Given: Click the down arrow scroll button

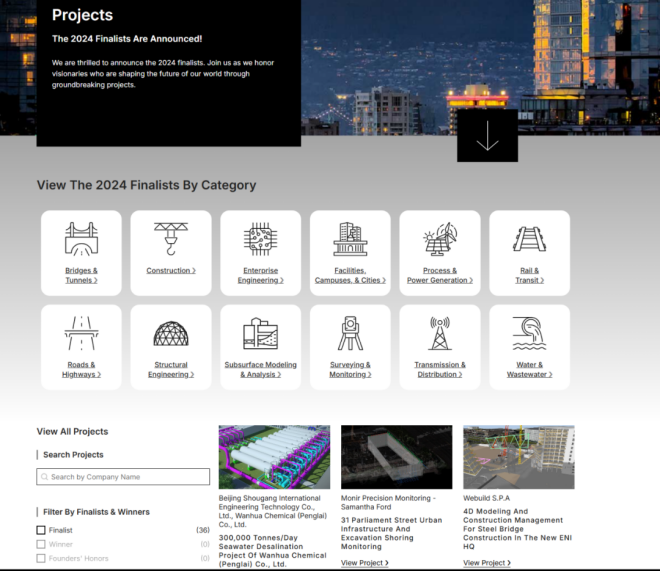Looking at the screenshot, I should [487, 138].
